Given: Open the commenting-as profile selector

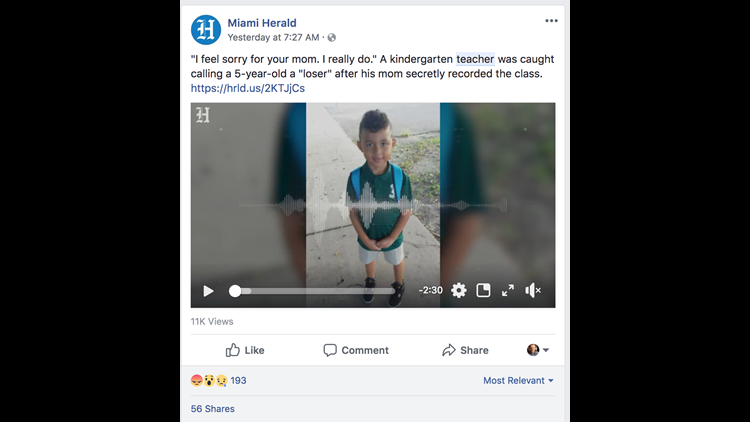Looking at the screenshot, I should tap(539, 350).
